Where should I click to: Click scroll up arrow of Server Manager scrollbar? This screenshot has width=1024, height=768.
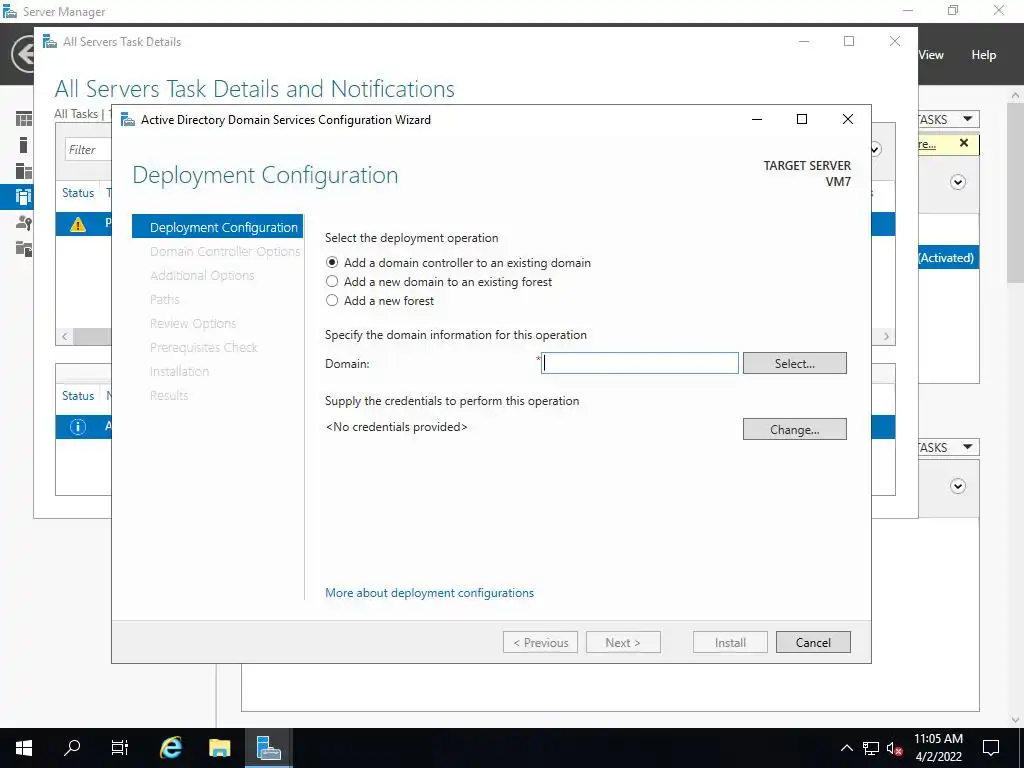click(1015, 95)
